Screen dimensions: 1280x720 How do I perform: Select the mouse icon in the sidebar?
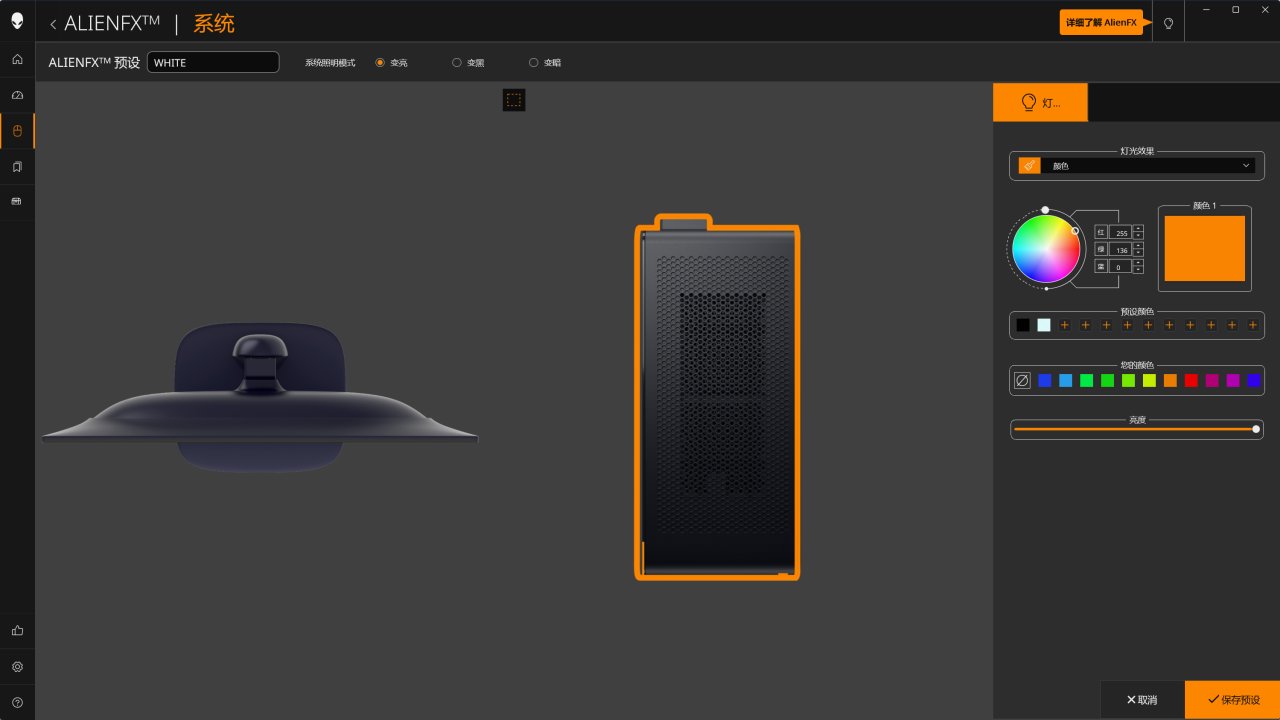tap(17, 131)
